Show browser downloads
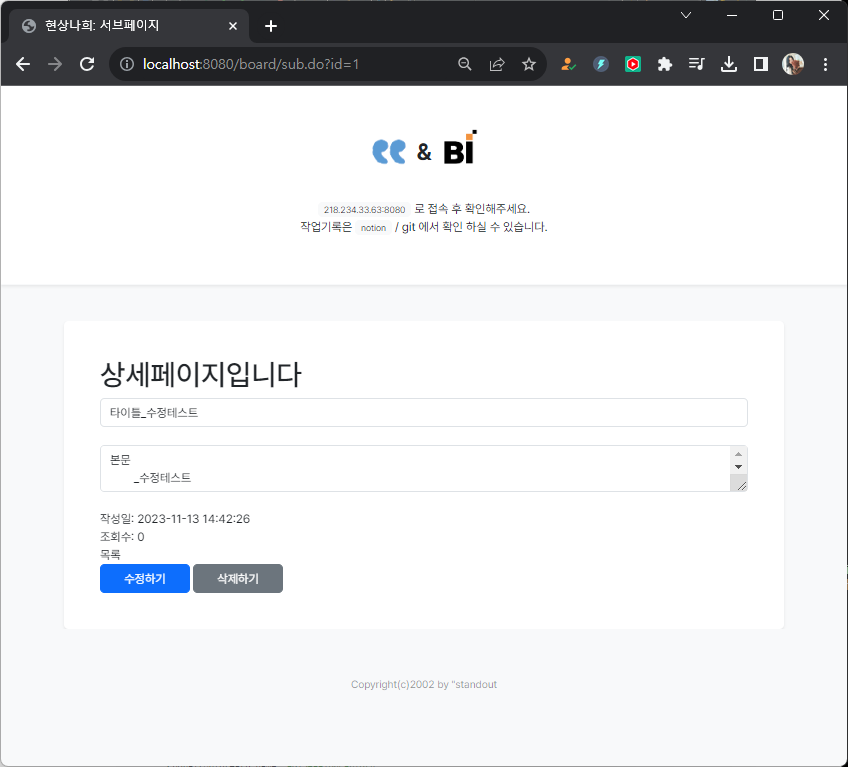848x767 pixels. (x=729, y=64)
